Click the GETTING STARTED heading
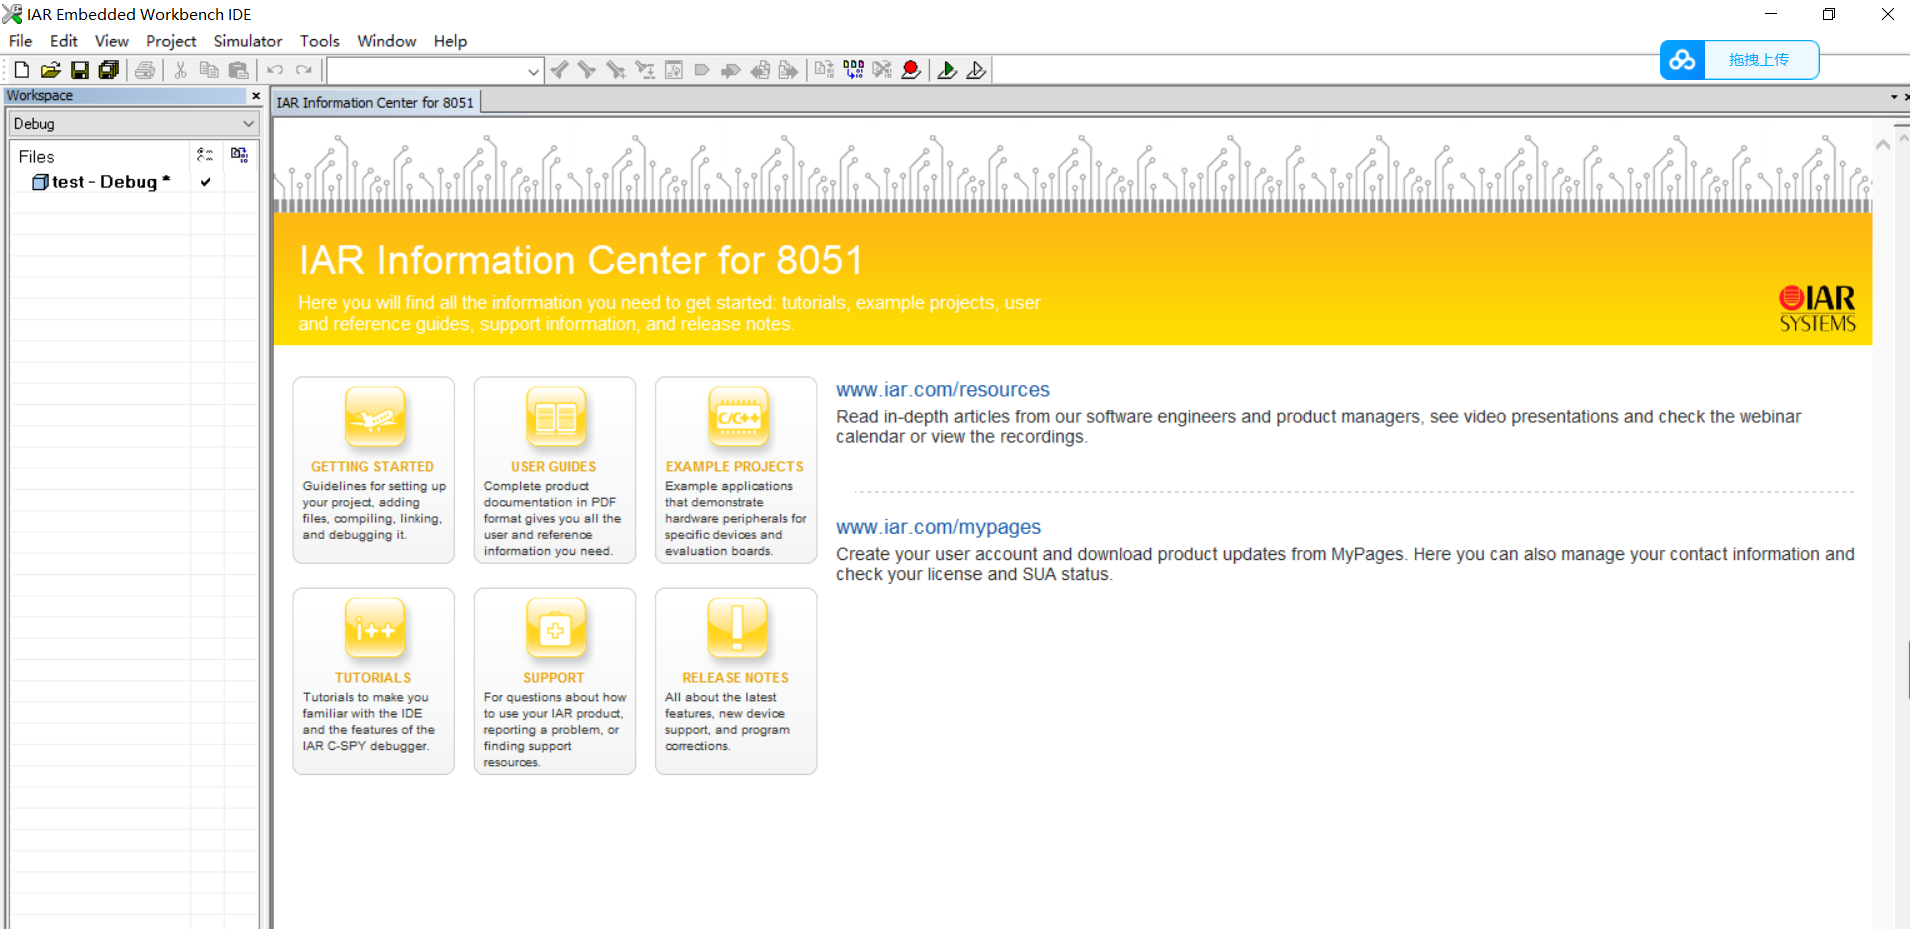1910x929 pixels. click(372, 467)
